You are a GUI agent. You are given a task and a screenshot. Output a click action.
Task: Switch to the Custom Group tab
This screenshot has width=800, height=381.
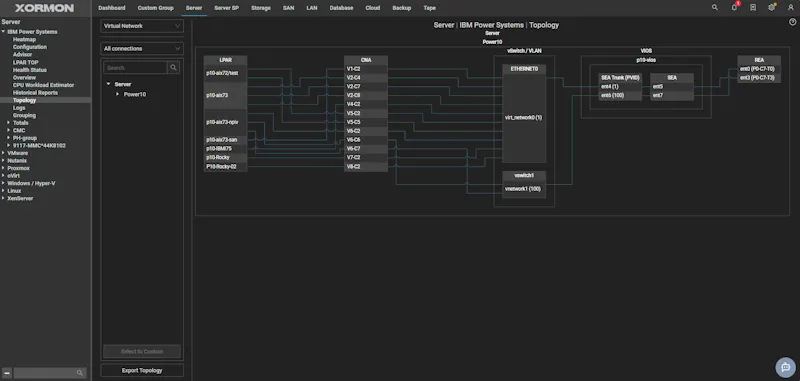pyautogui.click(x=156, y=8)
